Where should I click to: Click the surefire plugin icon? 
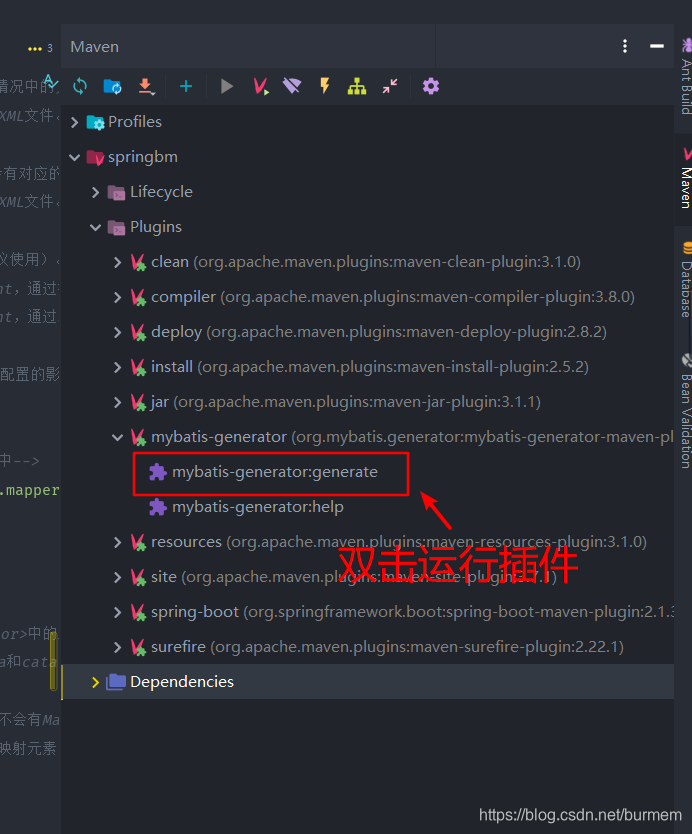click(x=138, y=647)
